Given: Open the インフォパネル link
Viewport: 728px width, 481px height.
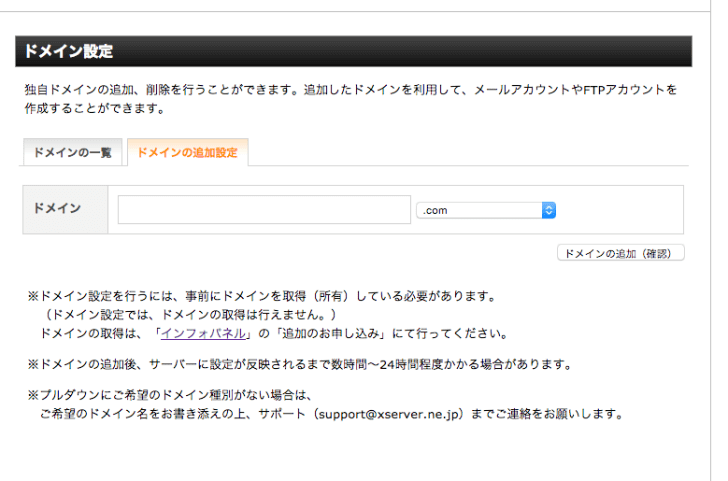Looking at the screenshot, I should (203, 333).
